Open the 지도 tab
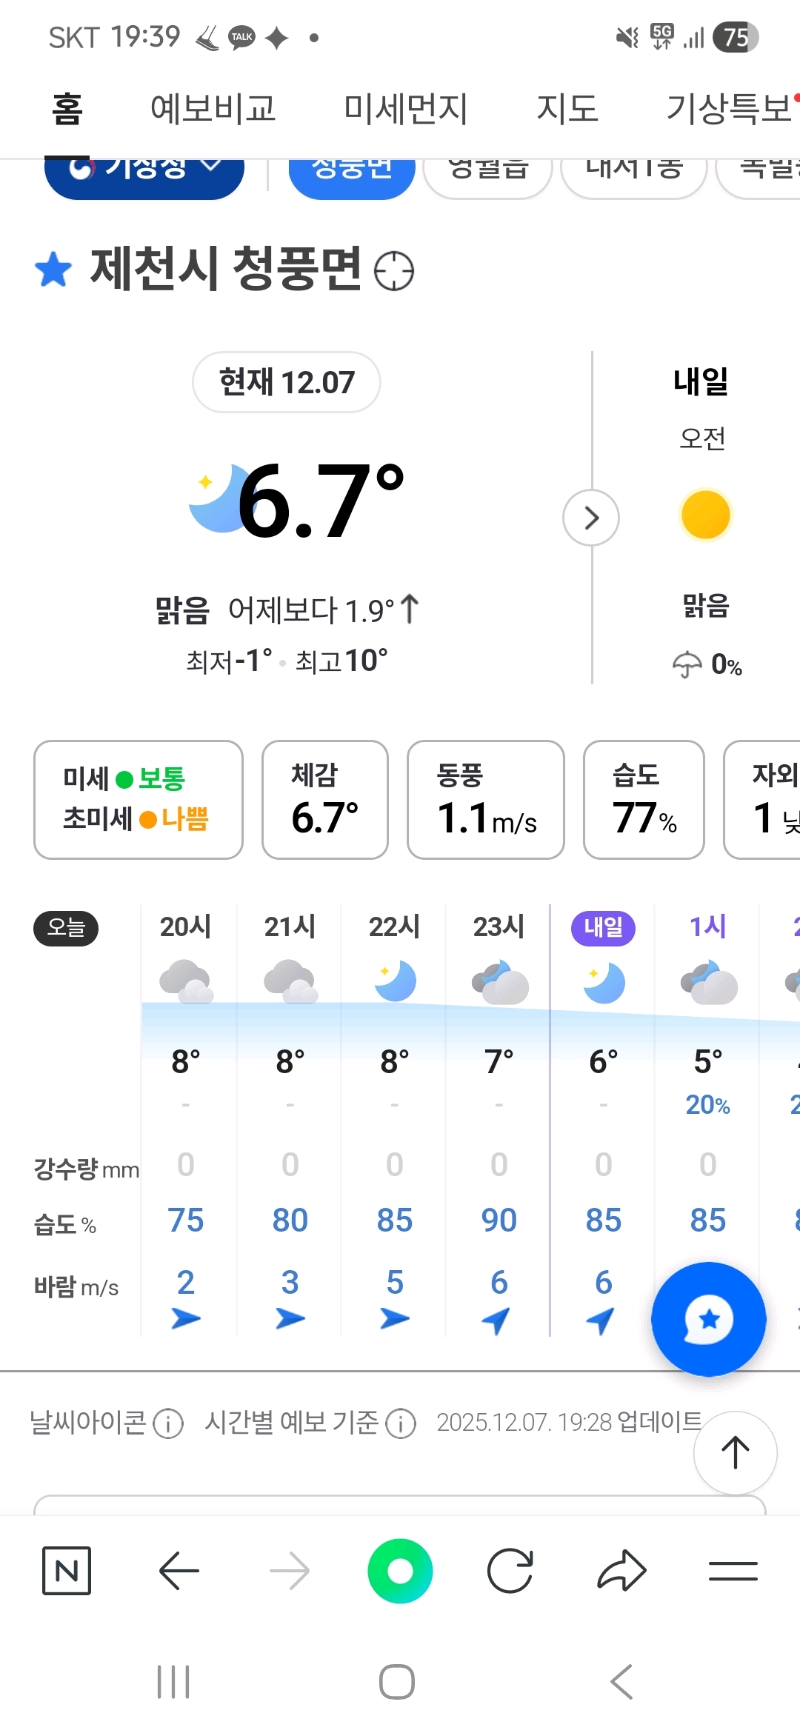 click(567, 108)
